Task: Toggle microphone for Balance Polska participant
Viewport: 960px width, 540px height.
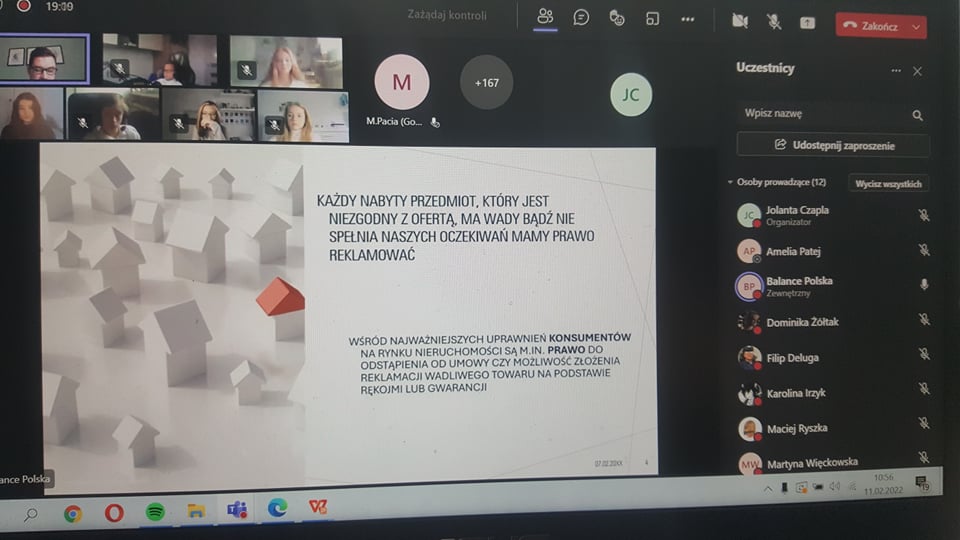Action: [x=924, y=285]
